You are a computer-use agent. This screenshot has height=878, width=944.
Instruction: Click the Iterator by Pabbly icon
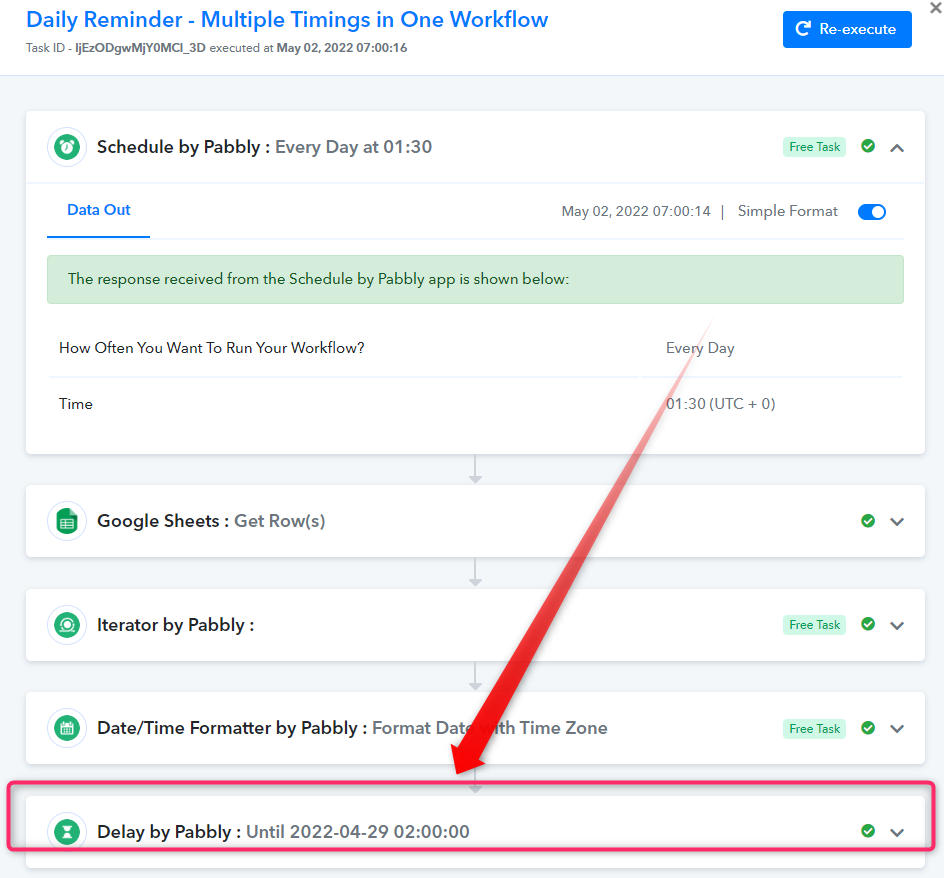tap(67, 625)
